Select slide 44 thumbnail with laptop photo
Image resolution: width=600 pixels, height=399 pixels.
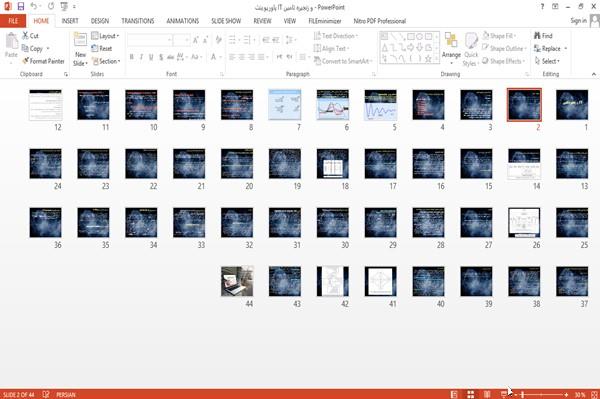click(237, 281)
